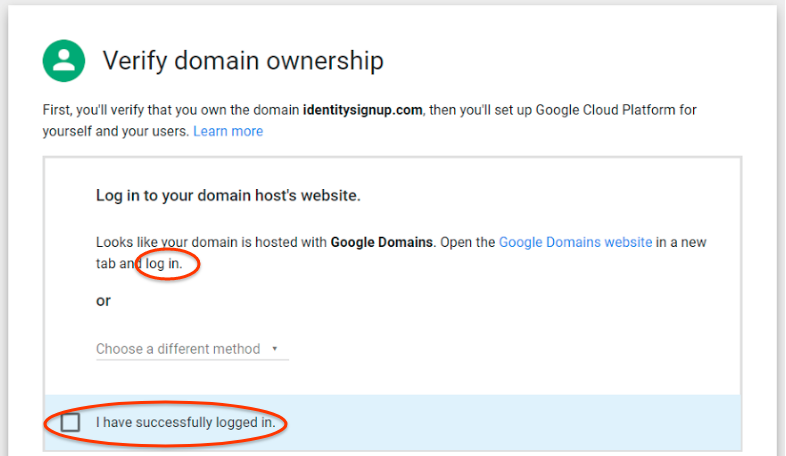Open the Google Domains website link
The width and height of the screenshot is (786, 456).
(575, 242)
